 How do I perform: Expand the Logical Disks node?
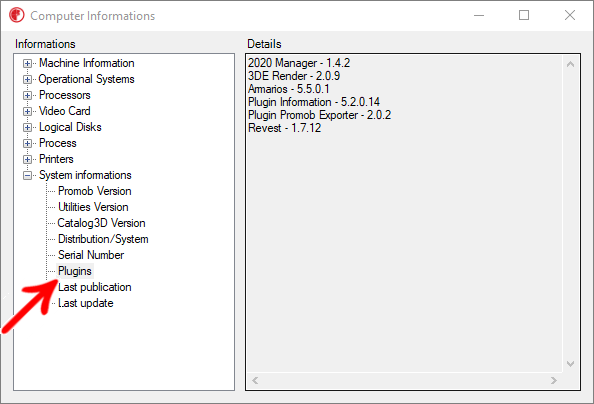click(27, 127)
